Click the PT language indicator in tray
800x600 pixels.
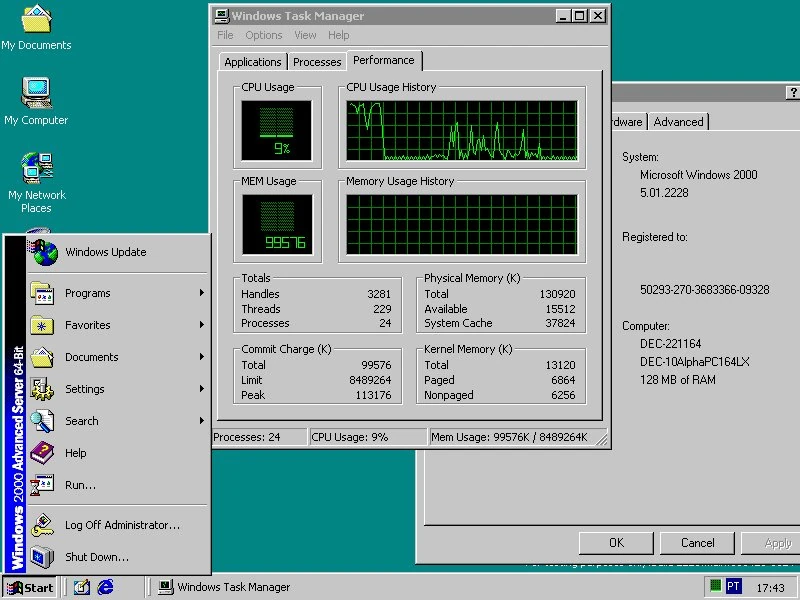733,586
